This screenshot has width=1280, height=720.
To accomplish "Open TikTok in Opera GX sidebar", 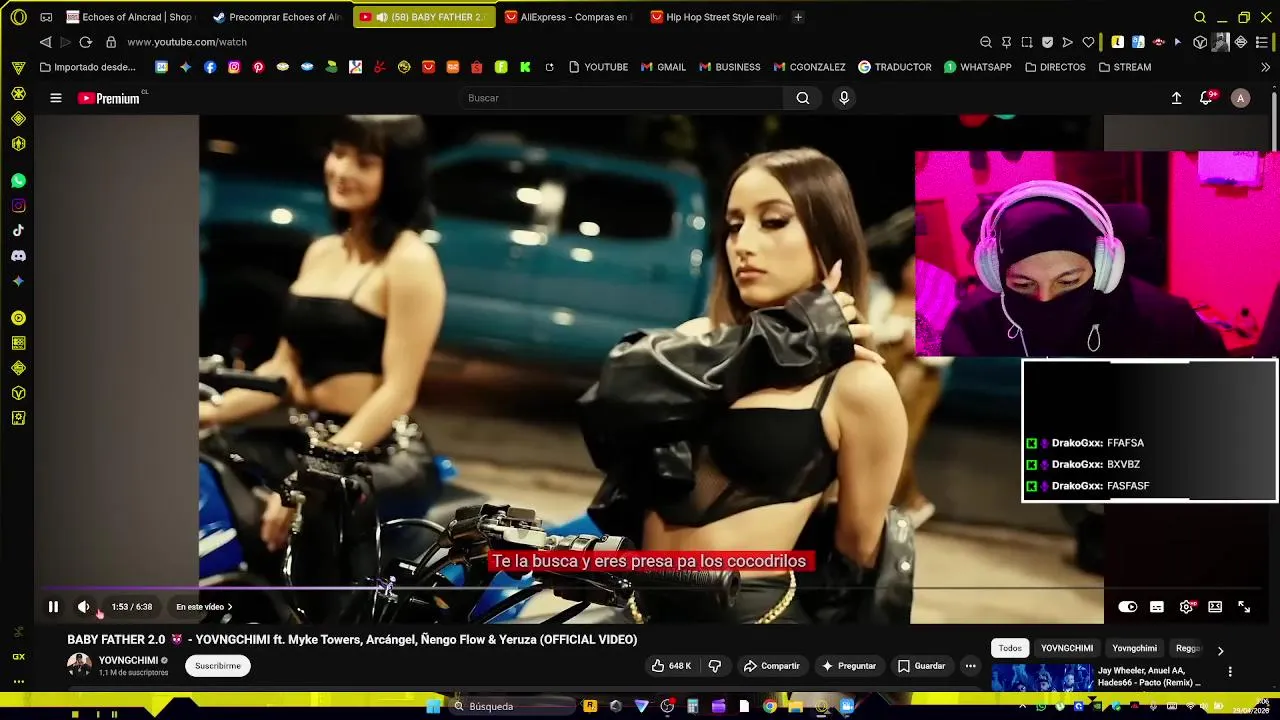I will point(18,231).
